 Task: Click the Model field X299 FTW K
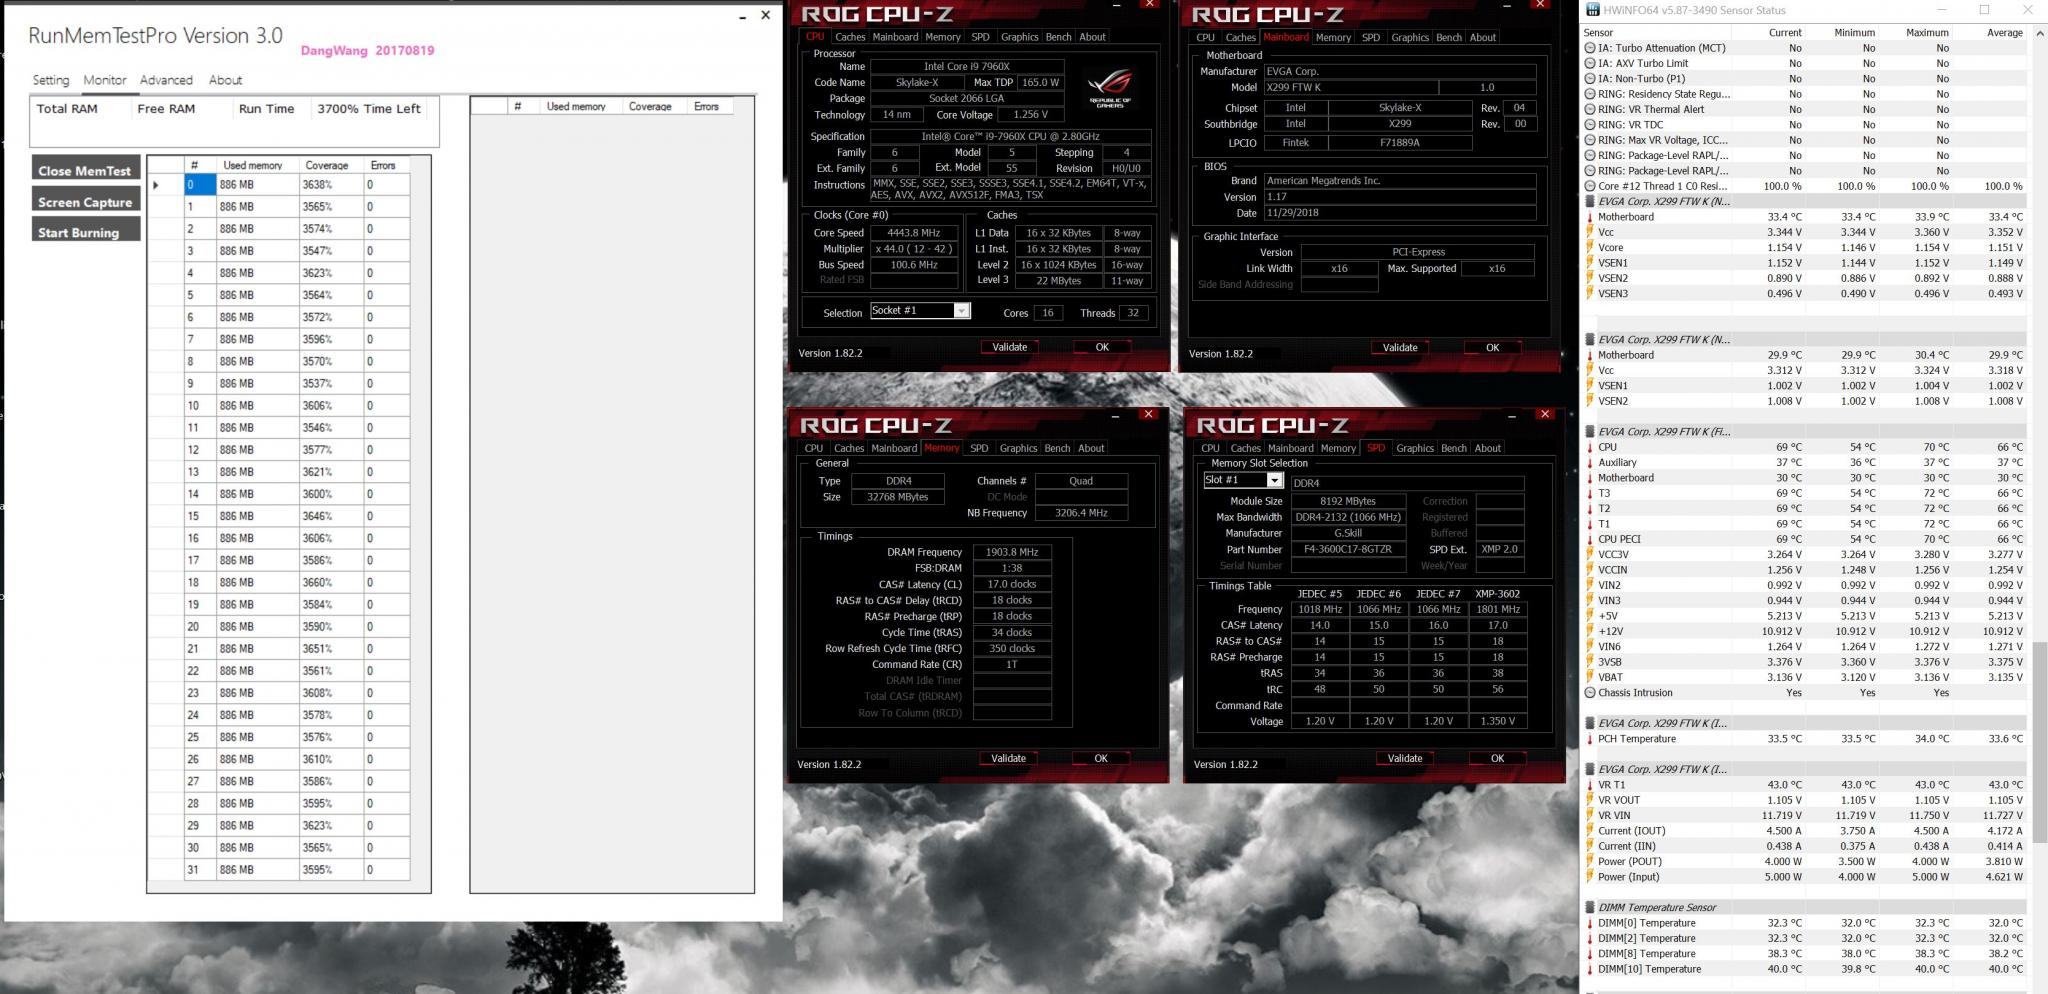(x=1351, y=88)
